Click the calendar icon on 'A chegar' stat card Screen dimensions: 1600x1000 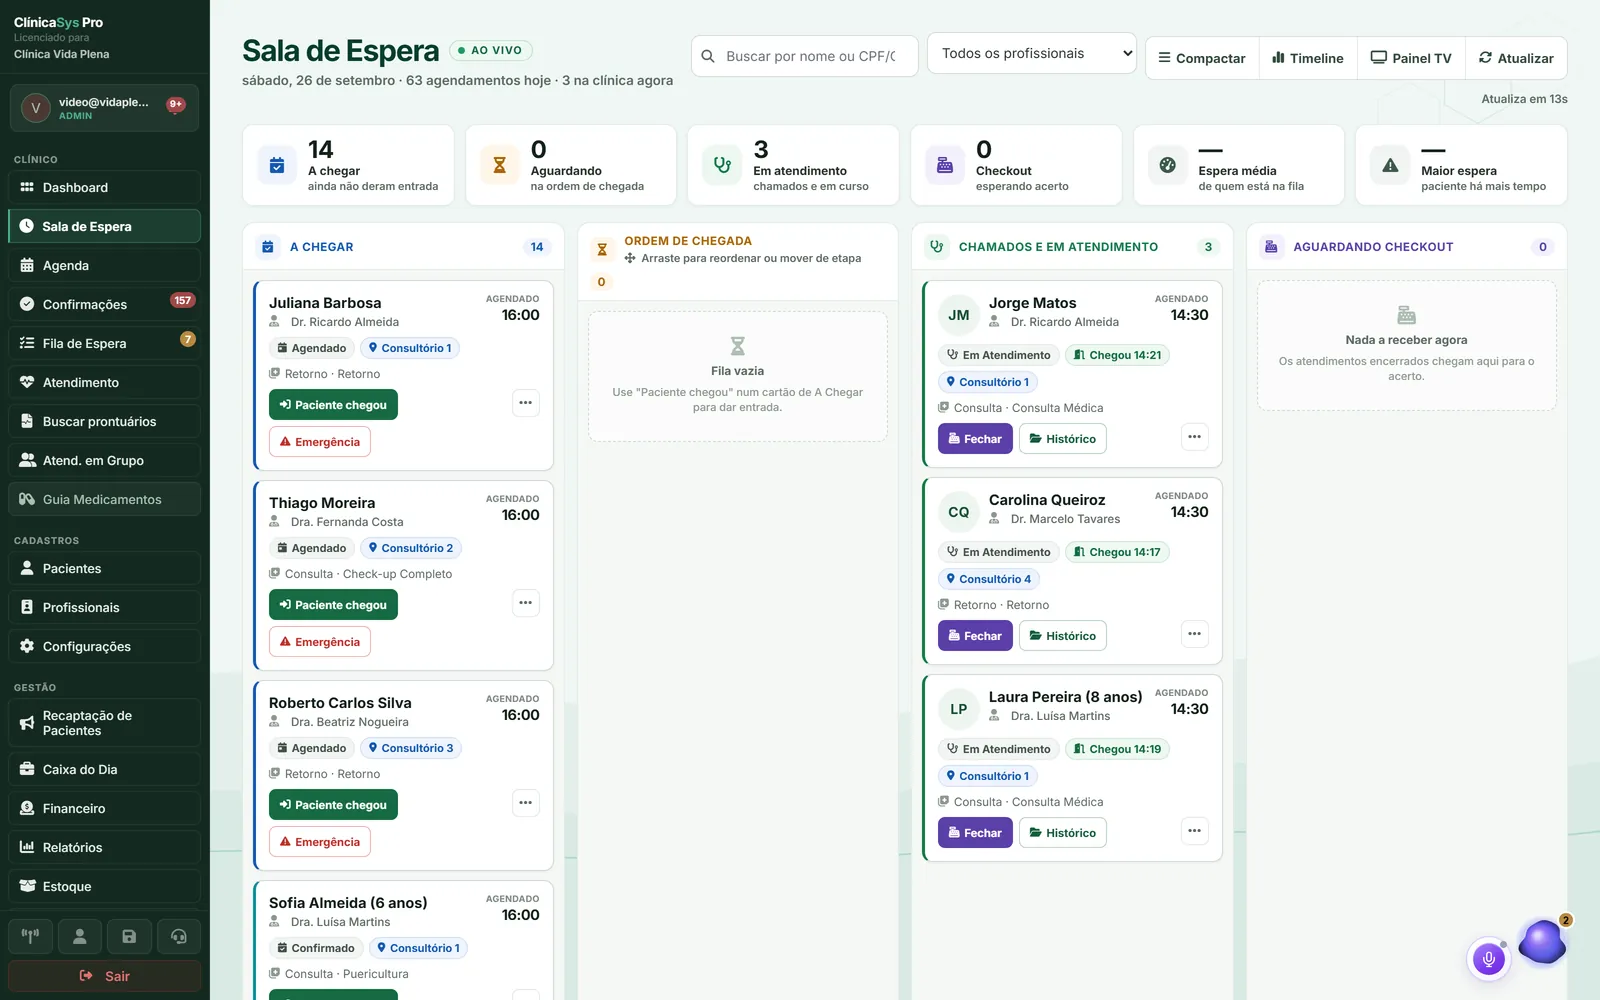277,165
